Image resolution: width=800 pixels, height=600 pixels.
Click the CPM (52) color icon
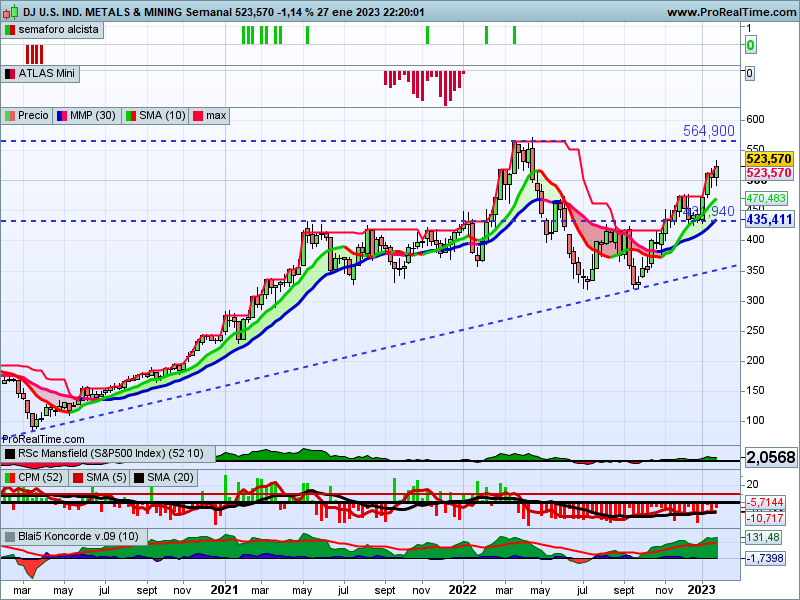pyautogui.click(x=10, y=479)
